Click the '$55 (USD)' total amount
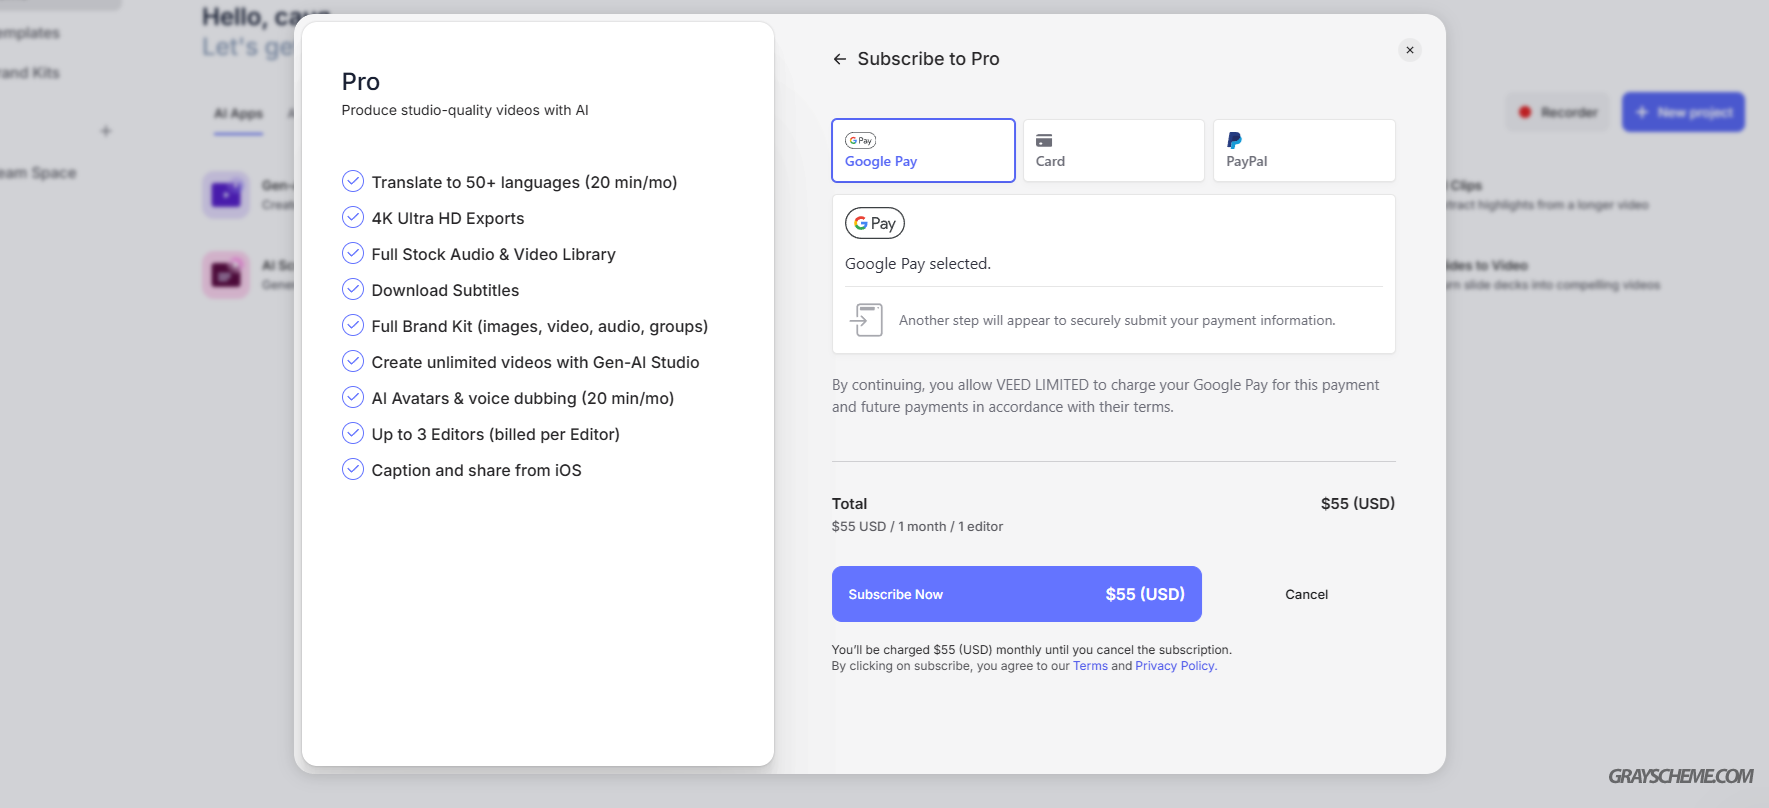Image resolution: width=1769 pixels, height=808 pixels. point(1357,504)
